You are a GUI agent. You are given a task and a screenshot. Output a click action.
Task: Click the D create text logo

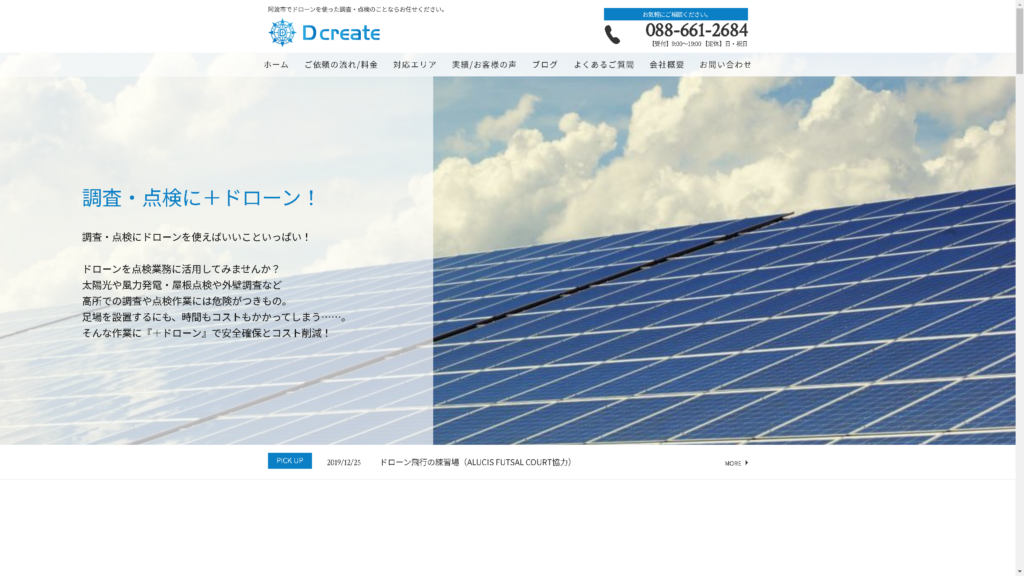[x=341, y=33]
